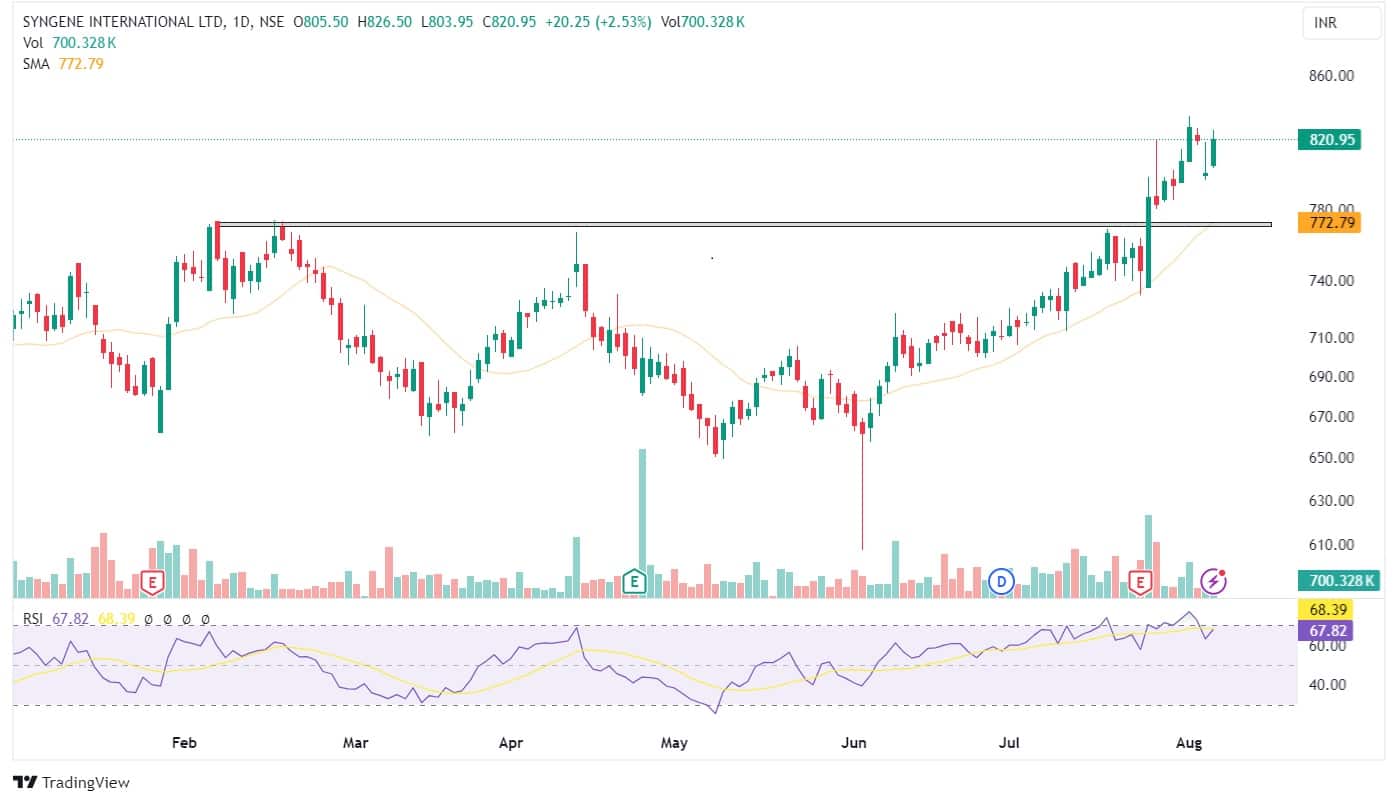Viewport: 1398px width, 804px height.
Task: Click the May label on time axis
Action: [x=675, y=743]
